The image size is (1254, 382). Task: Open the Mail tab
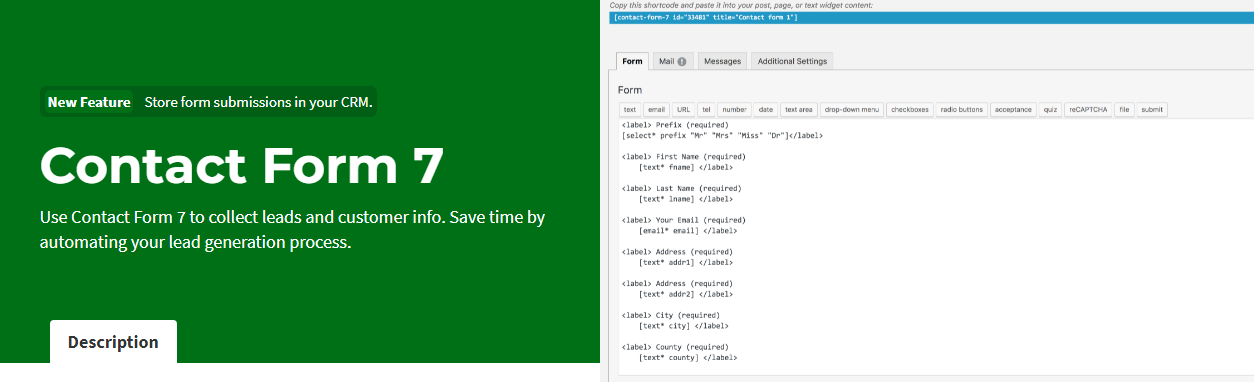[672, 61]
